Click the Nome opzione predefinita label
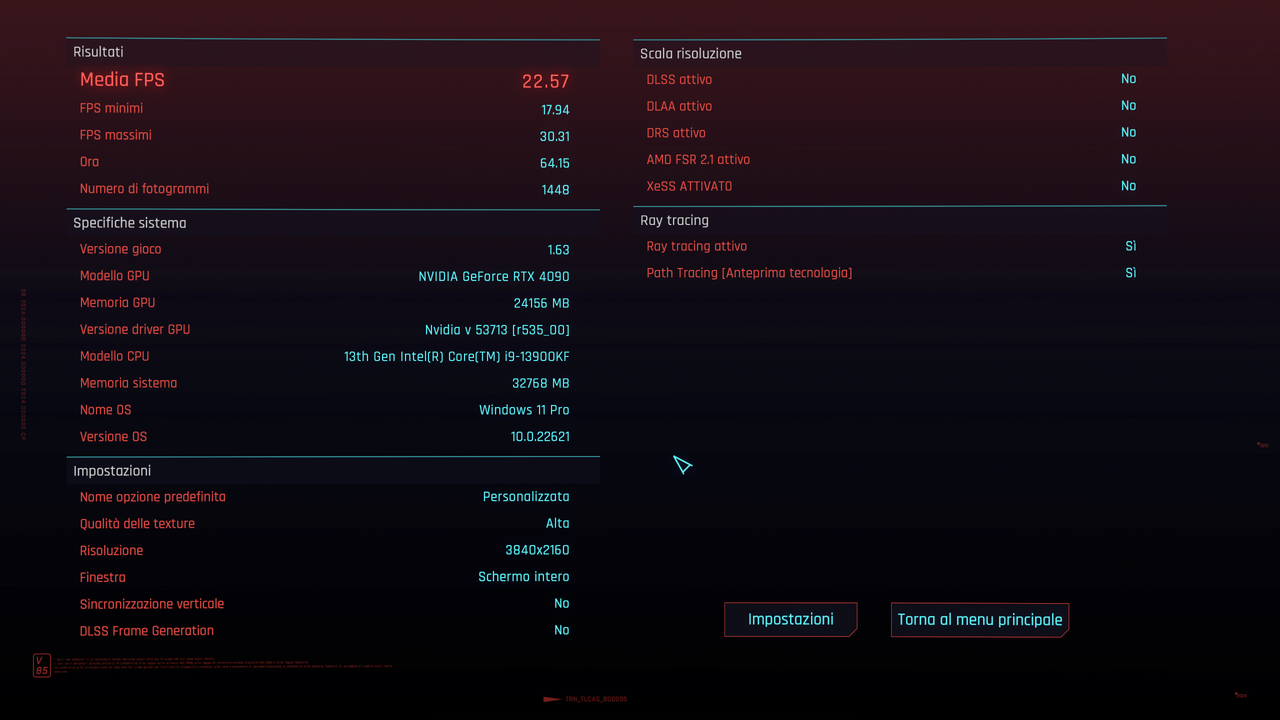The width and height of the screenshot is (1280, 720). click(x=153, y=497)
